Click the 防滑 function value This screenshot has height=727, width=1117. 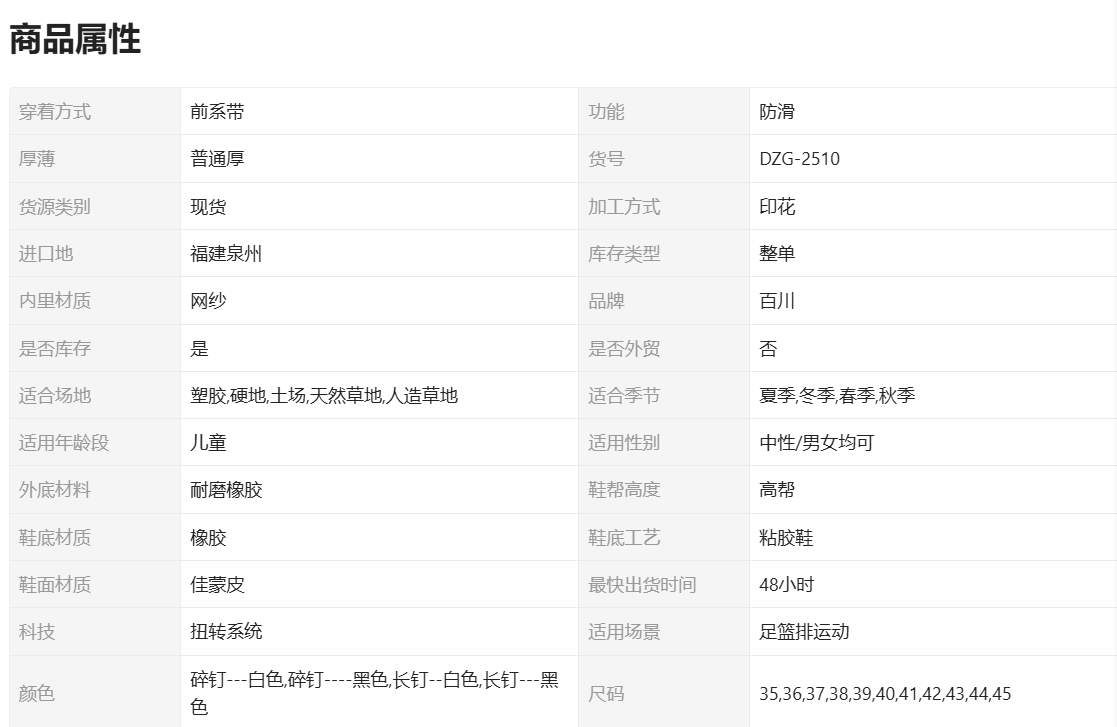777,112
